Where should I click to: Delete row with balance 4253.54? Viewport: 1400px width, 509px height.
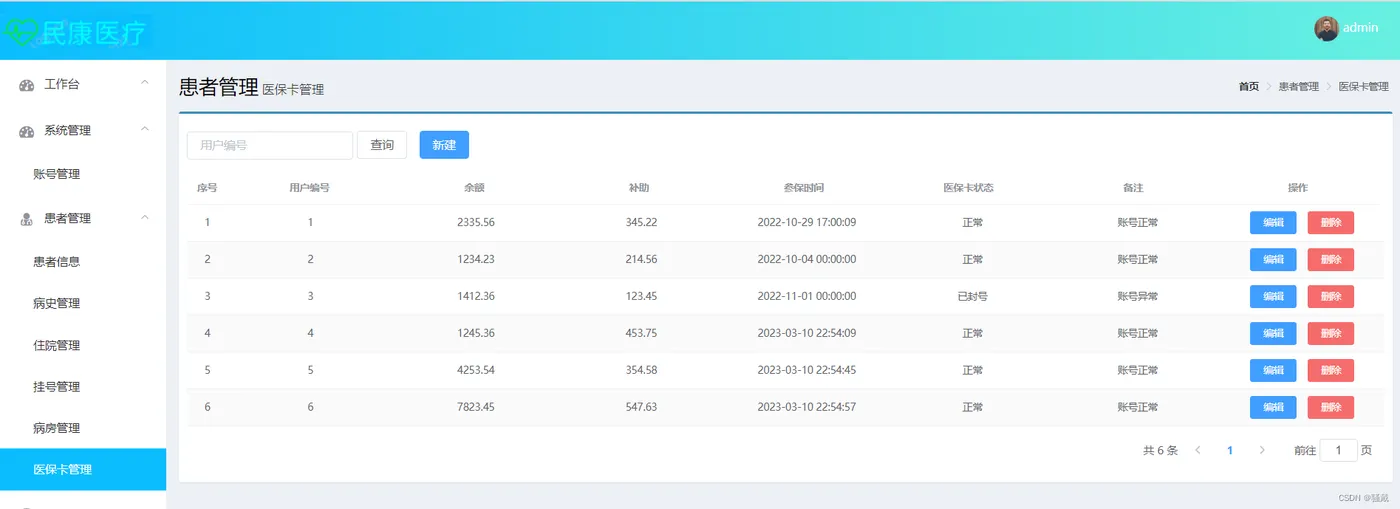[1331, 370]
